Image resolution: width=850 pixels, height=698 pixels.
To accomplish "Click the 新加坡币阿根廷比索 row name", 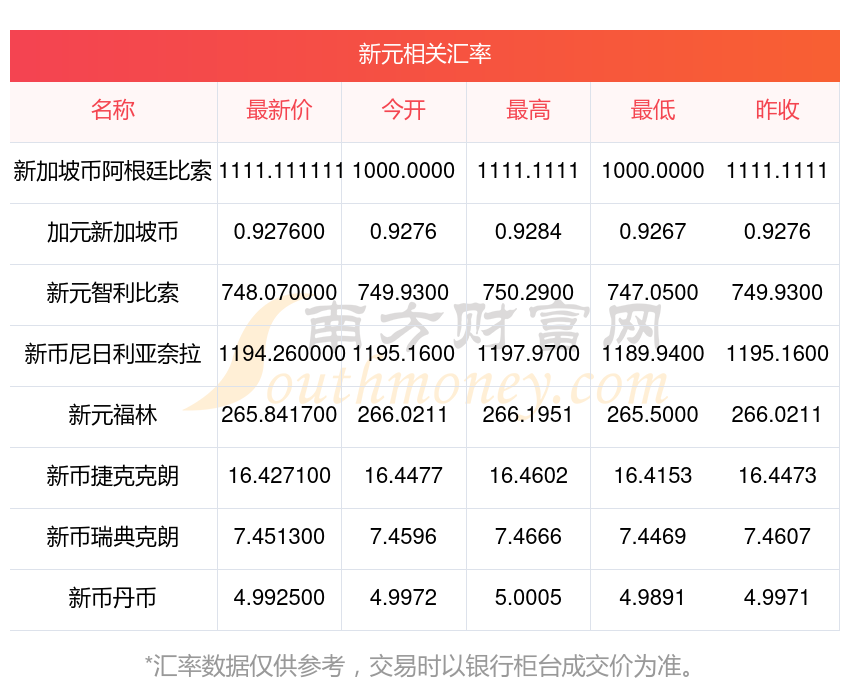I will pyautogui.click(x=113, y=171).
